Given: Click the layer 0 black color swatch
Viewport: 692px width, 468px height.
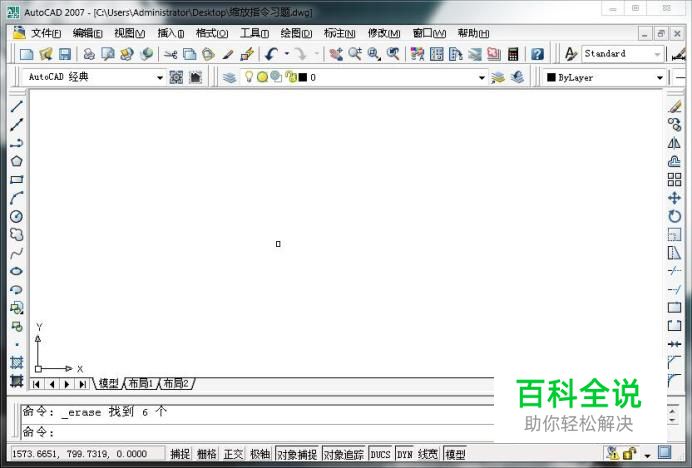Looking at the screenshot, I should point(303,78).
